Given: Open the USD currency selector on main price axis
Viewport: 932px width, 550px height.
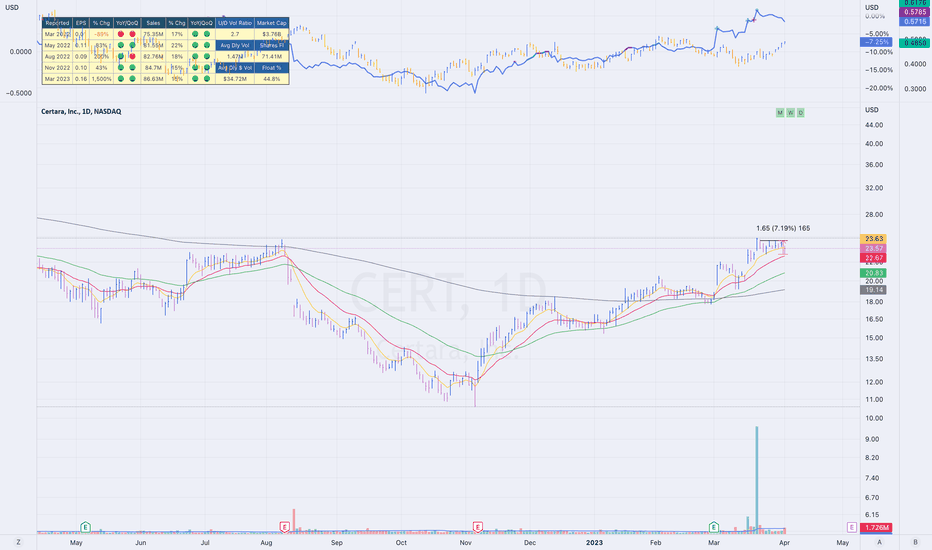Looking at the screenshot, I should tap(872, 110).
